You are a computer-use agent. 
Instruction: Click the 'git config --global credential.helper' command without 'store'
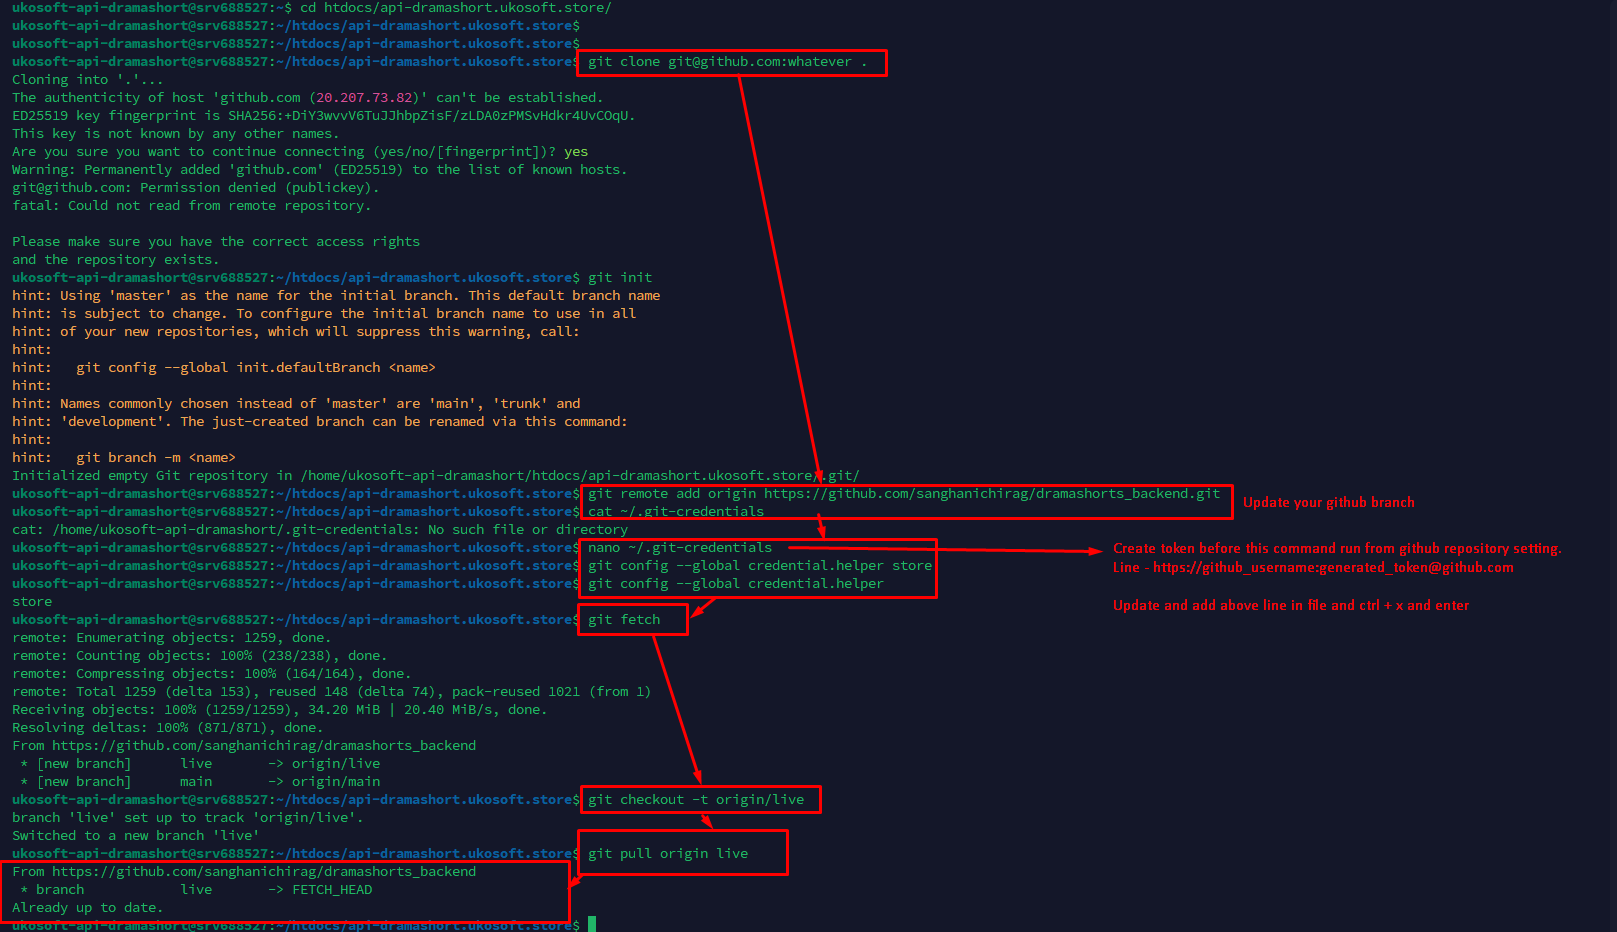[736, 584]
